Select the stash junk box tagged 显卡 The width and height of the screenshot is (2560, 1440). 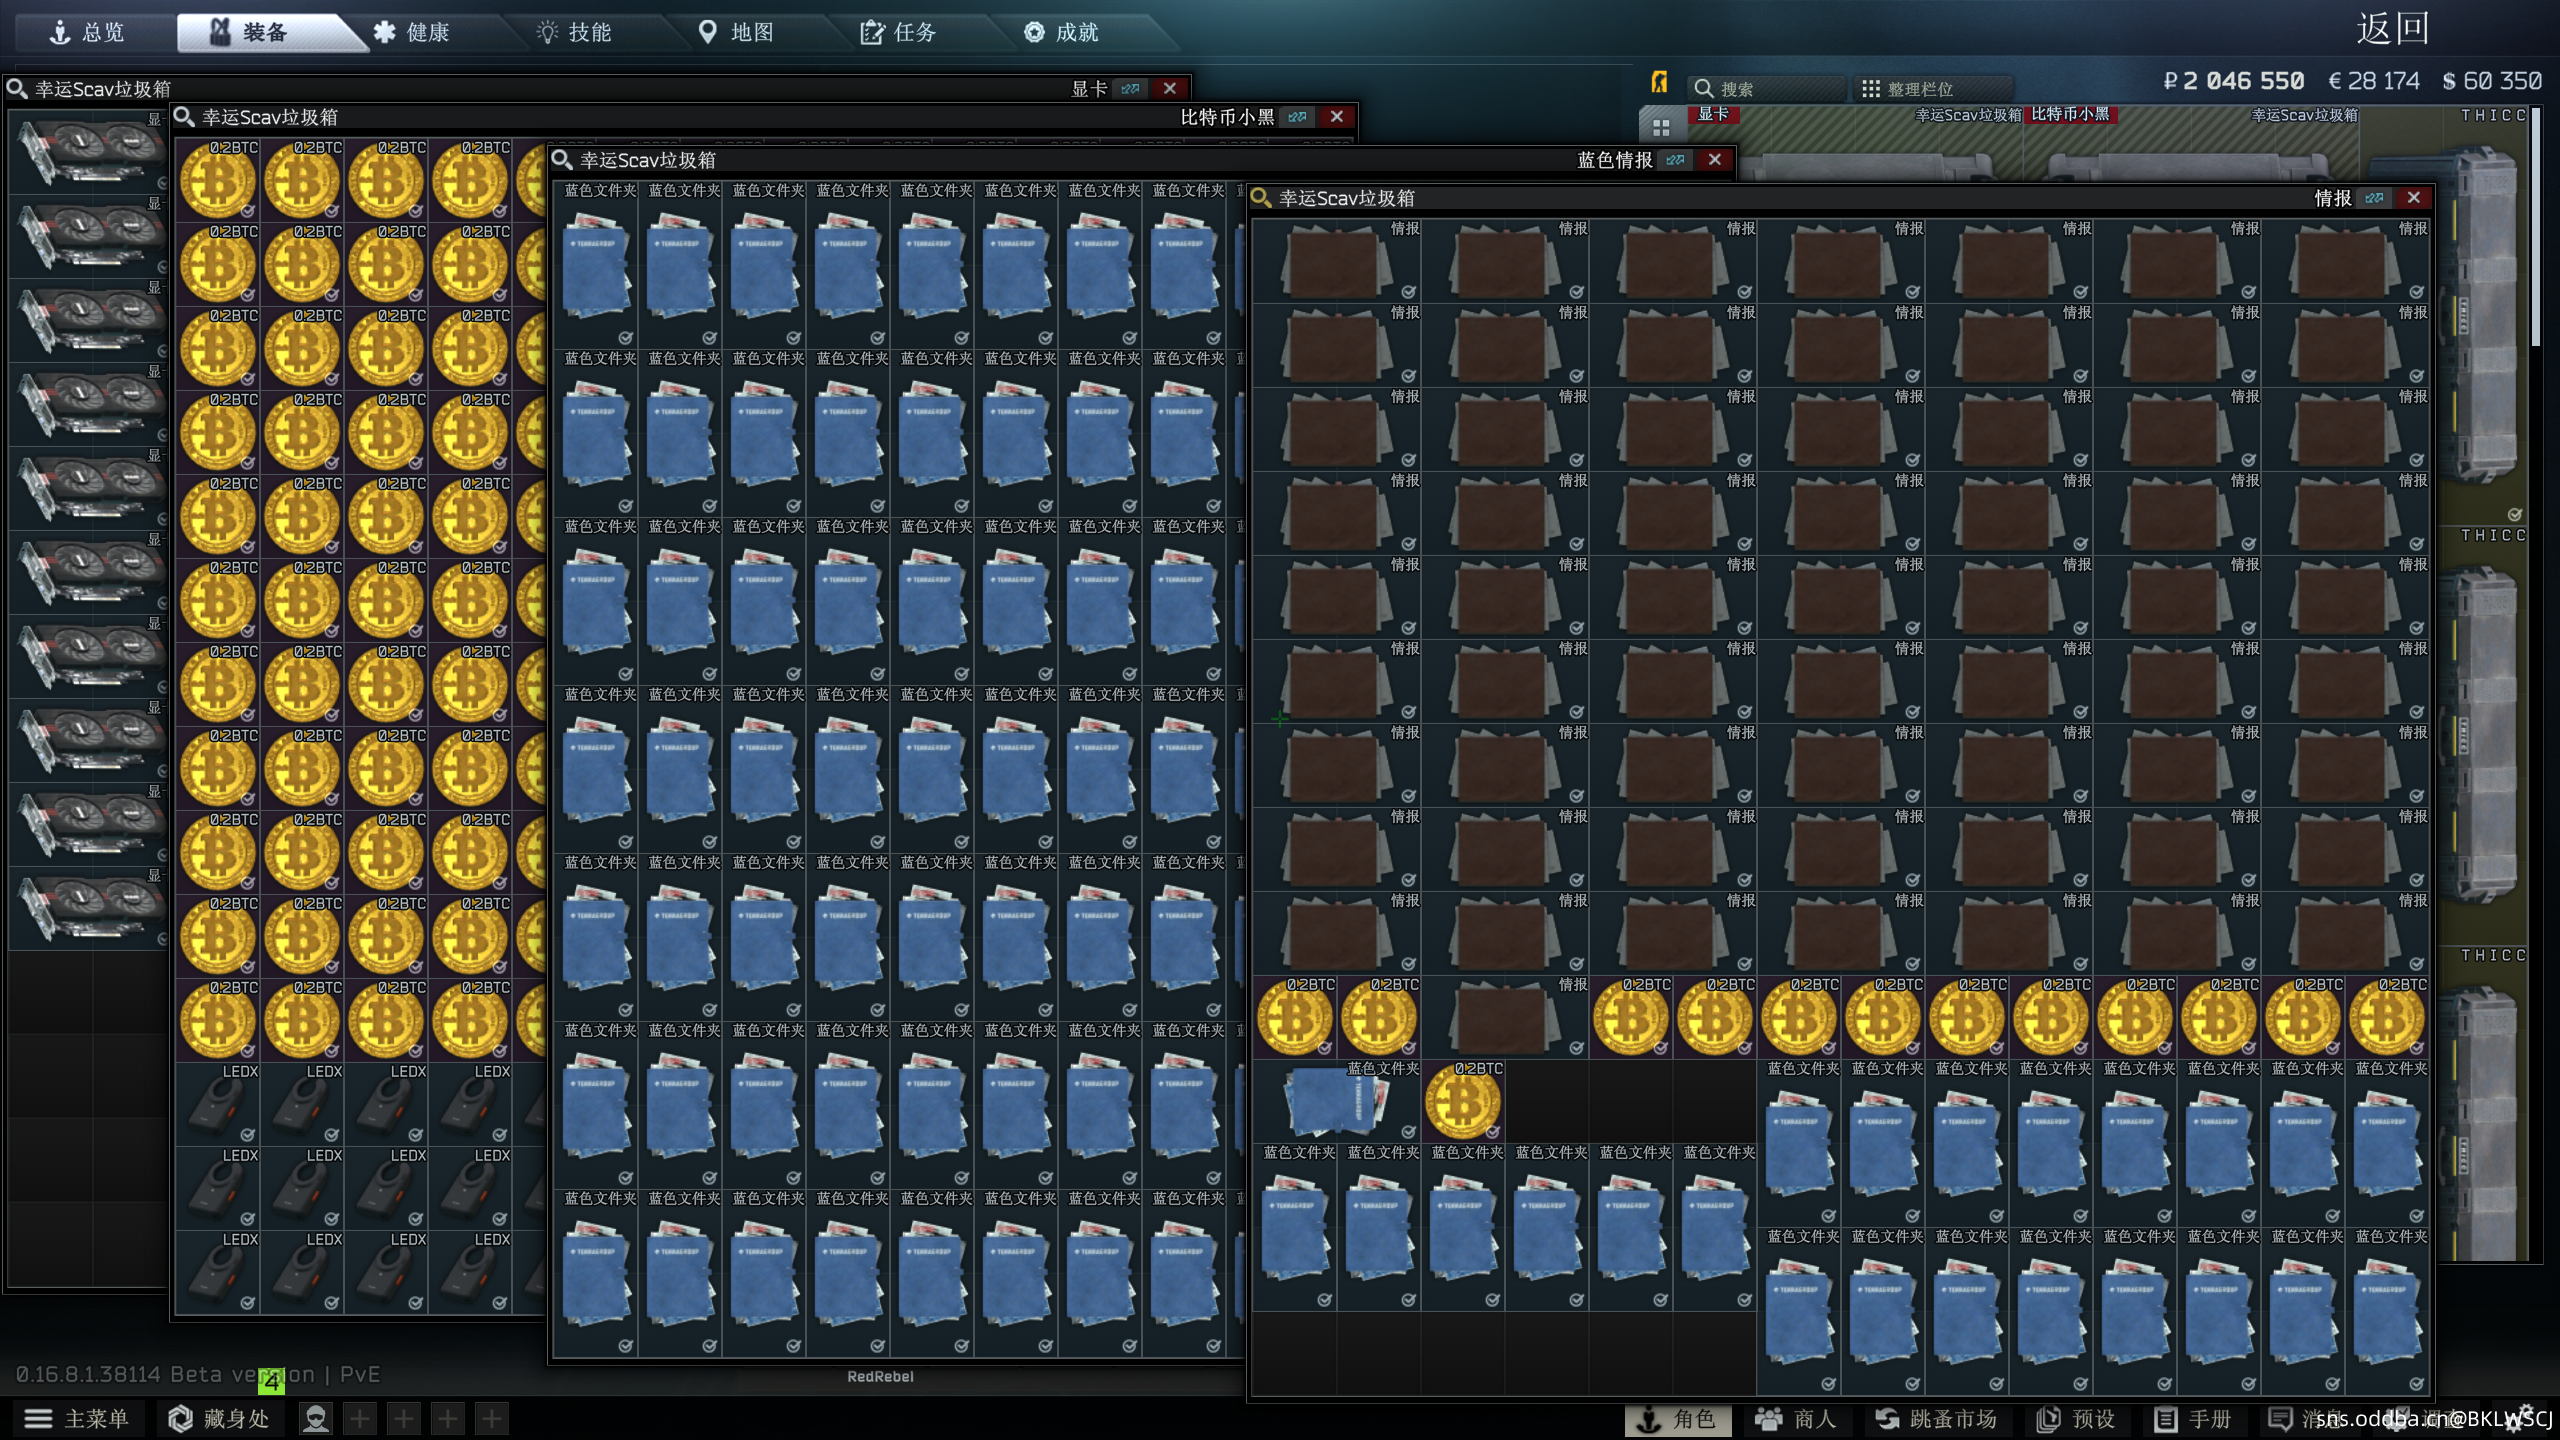(1856, 143)
